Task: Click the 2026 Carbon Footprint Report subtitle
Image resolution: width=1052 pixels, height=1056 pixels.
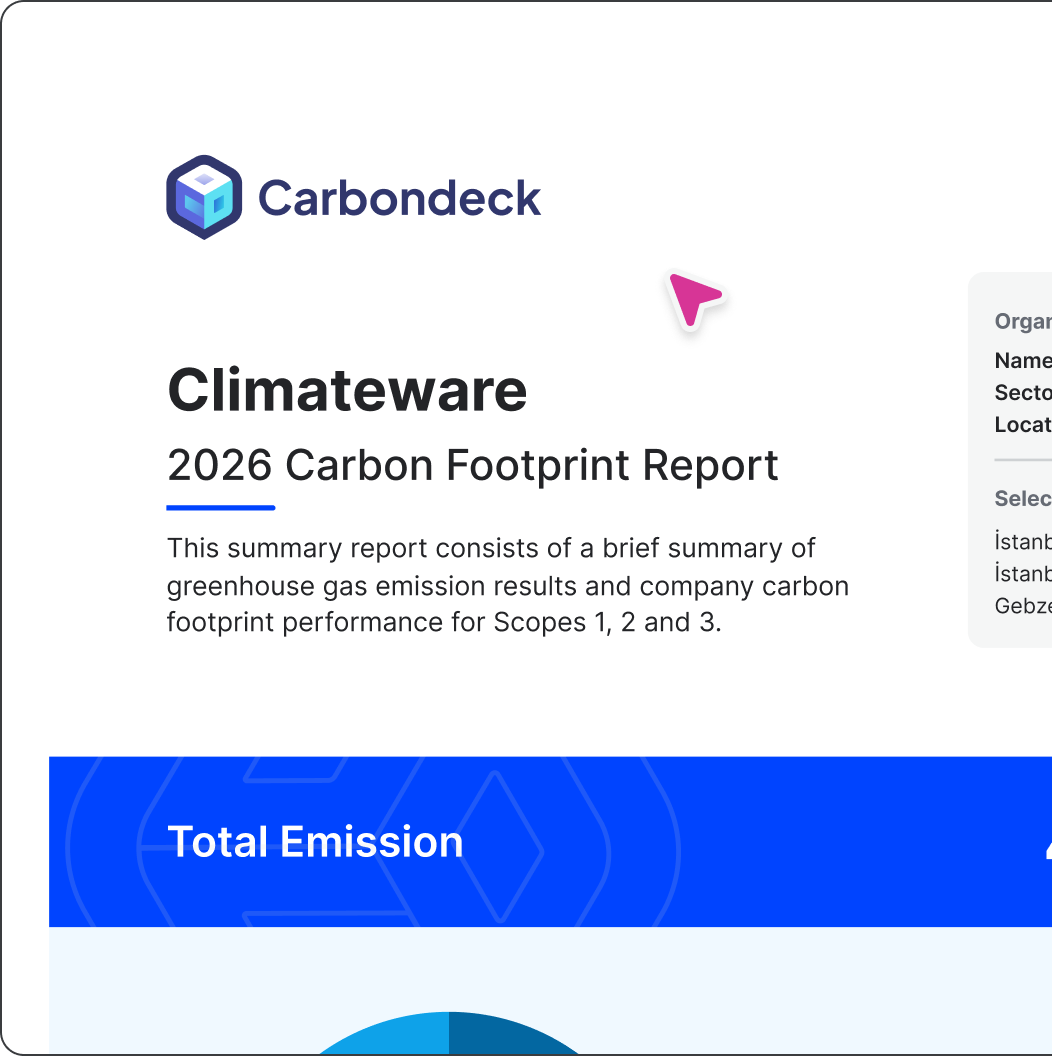Action: (472, 465)
